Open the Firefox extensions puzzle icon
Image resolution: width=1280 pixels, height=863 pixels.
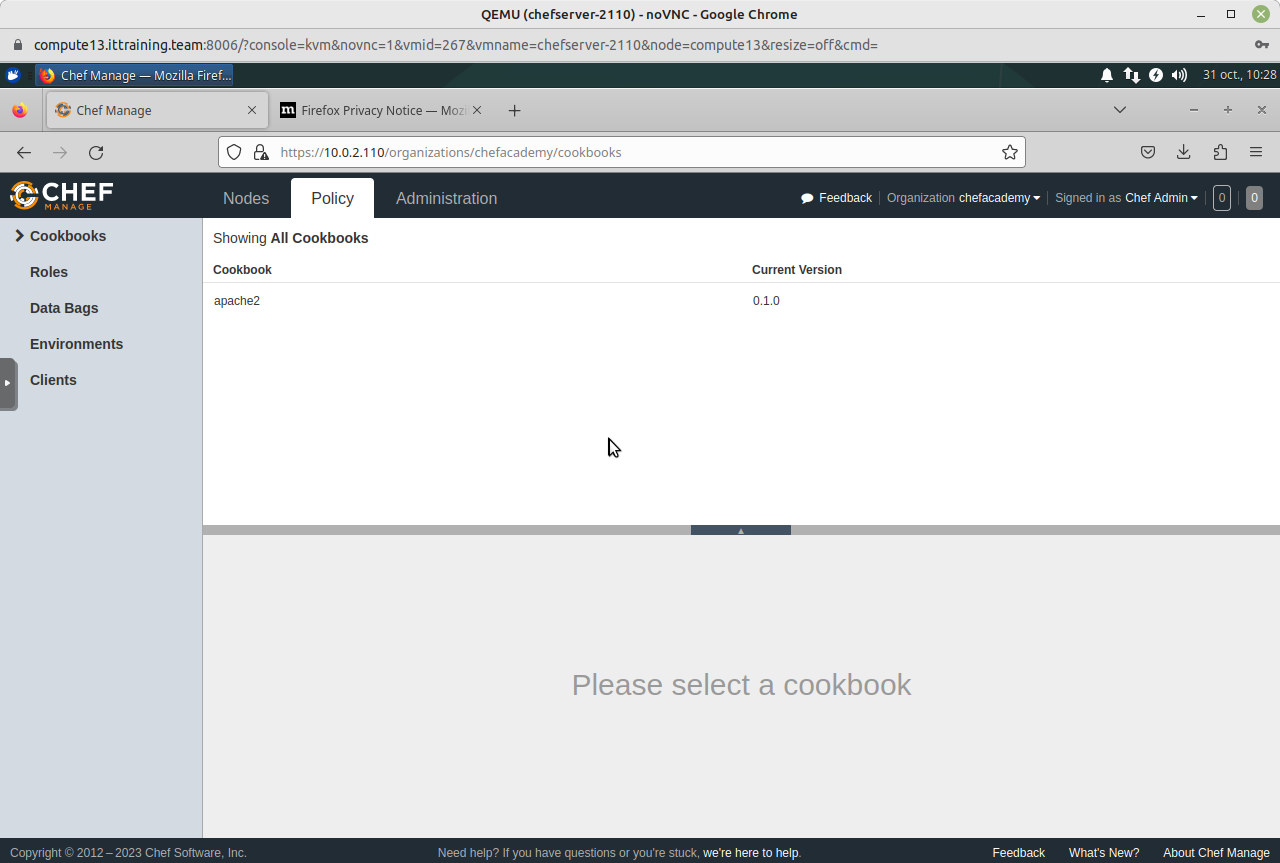1220,152
